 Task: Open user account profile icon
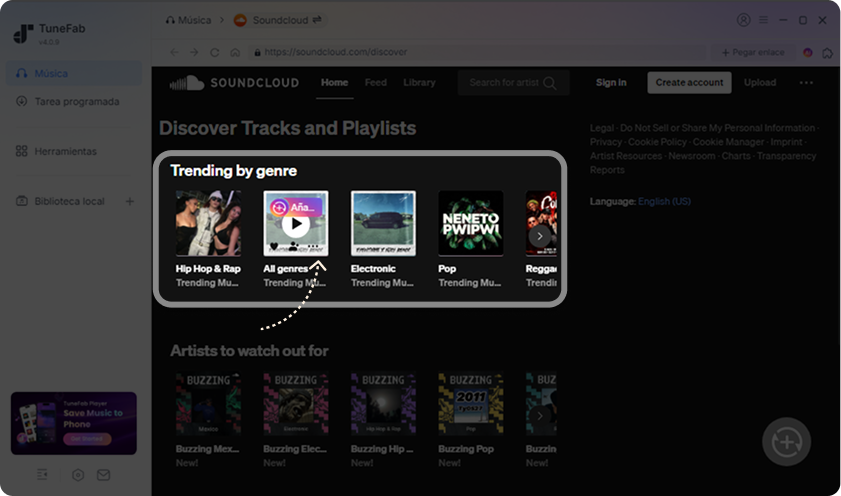pyautogui.click(x=743, y=20)
